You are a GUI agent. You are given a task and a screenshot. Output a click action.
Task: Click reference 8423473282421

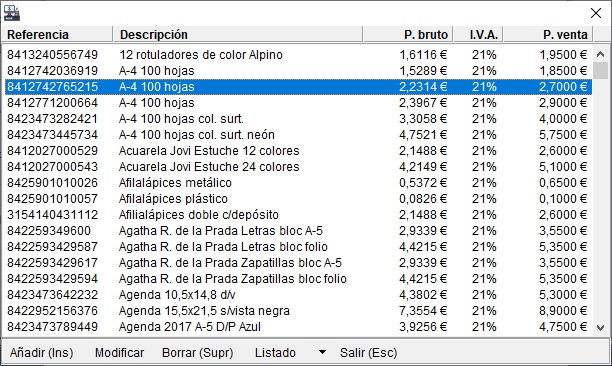[x=52, y=119]
